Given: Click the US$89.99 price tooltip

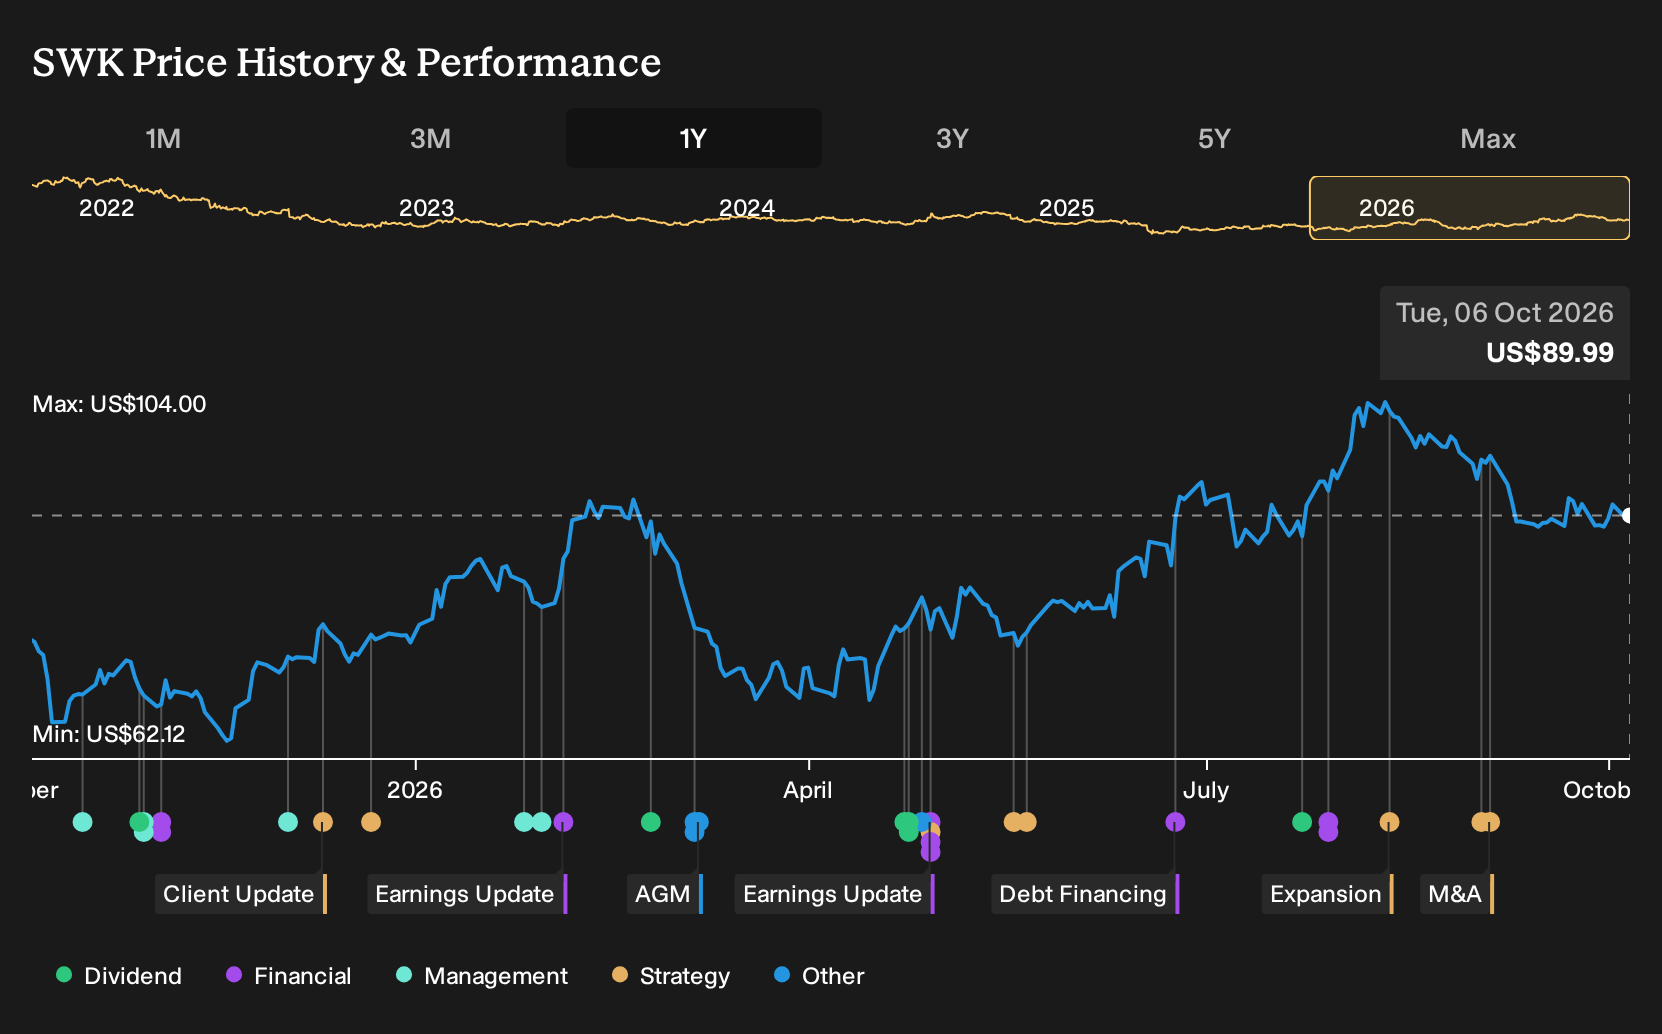Looking at the screenshot, I should point(1505,333).
